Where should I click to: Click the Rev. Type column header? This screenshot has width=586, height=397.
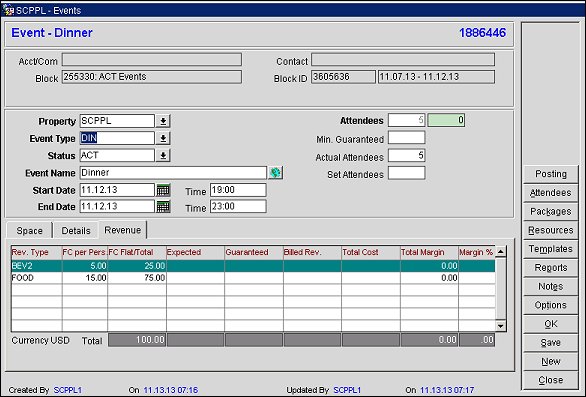[x=37, y=252]
